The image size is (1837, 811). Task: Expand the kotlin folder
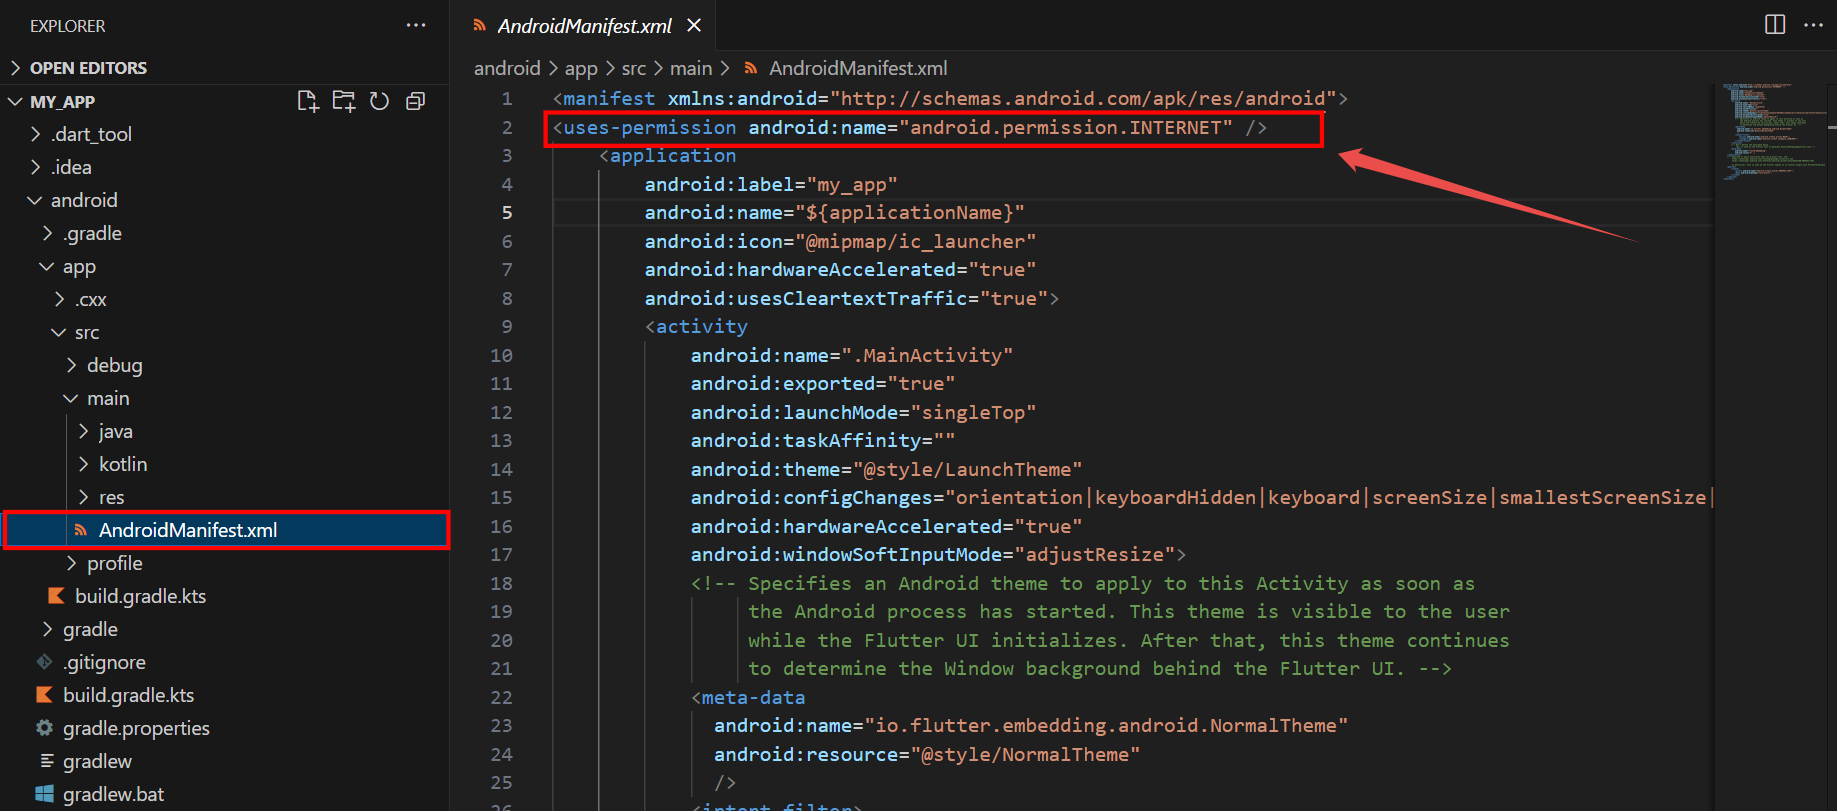click(x=84, y=464)
